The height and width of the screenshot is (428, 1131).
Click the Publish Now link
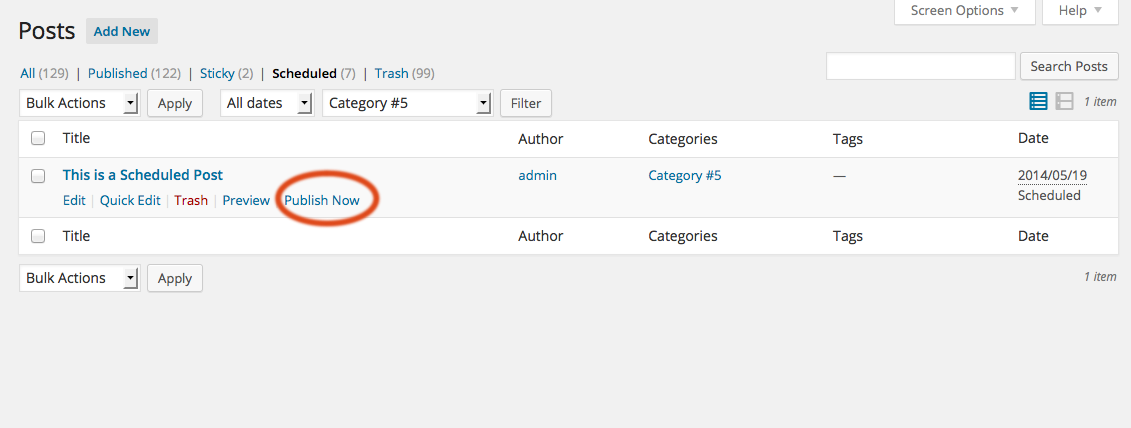point(322,201)
